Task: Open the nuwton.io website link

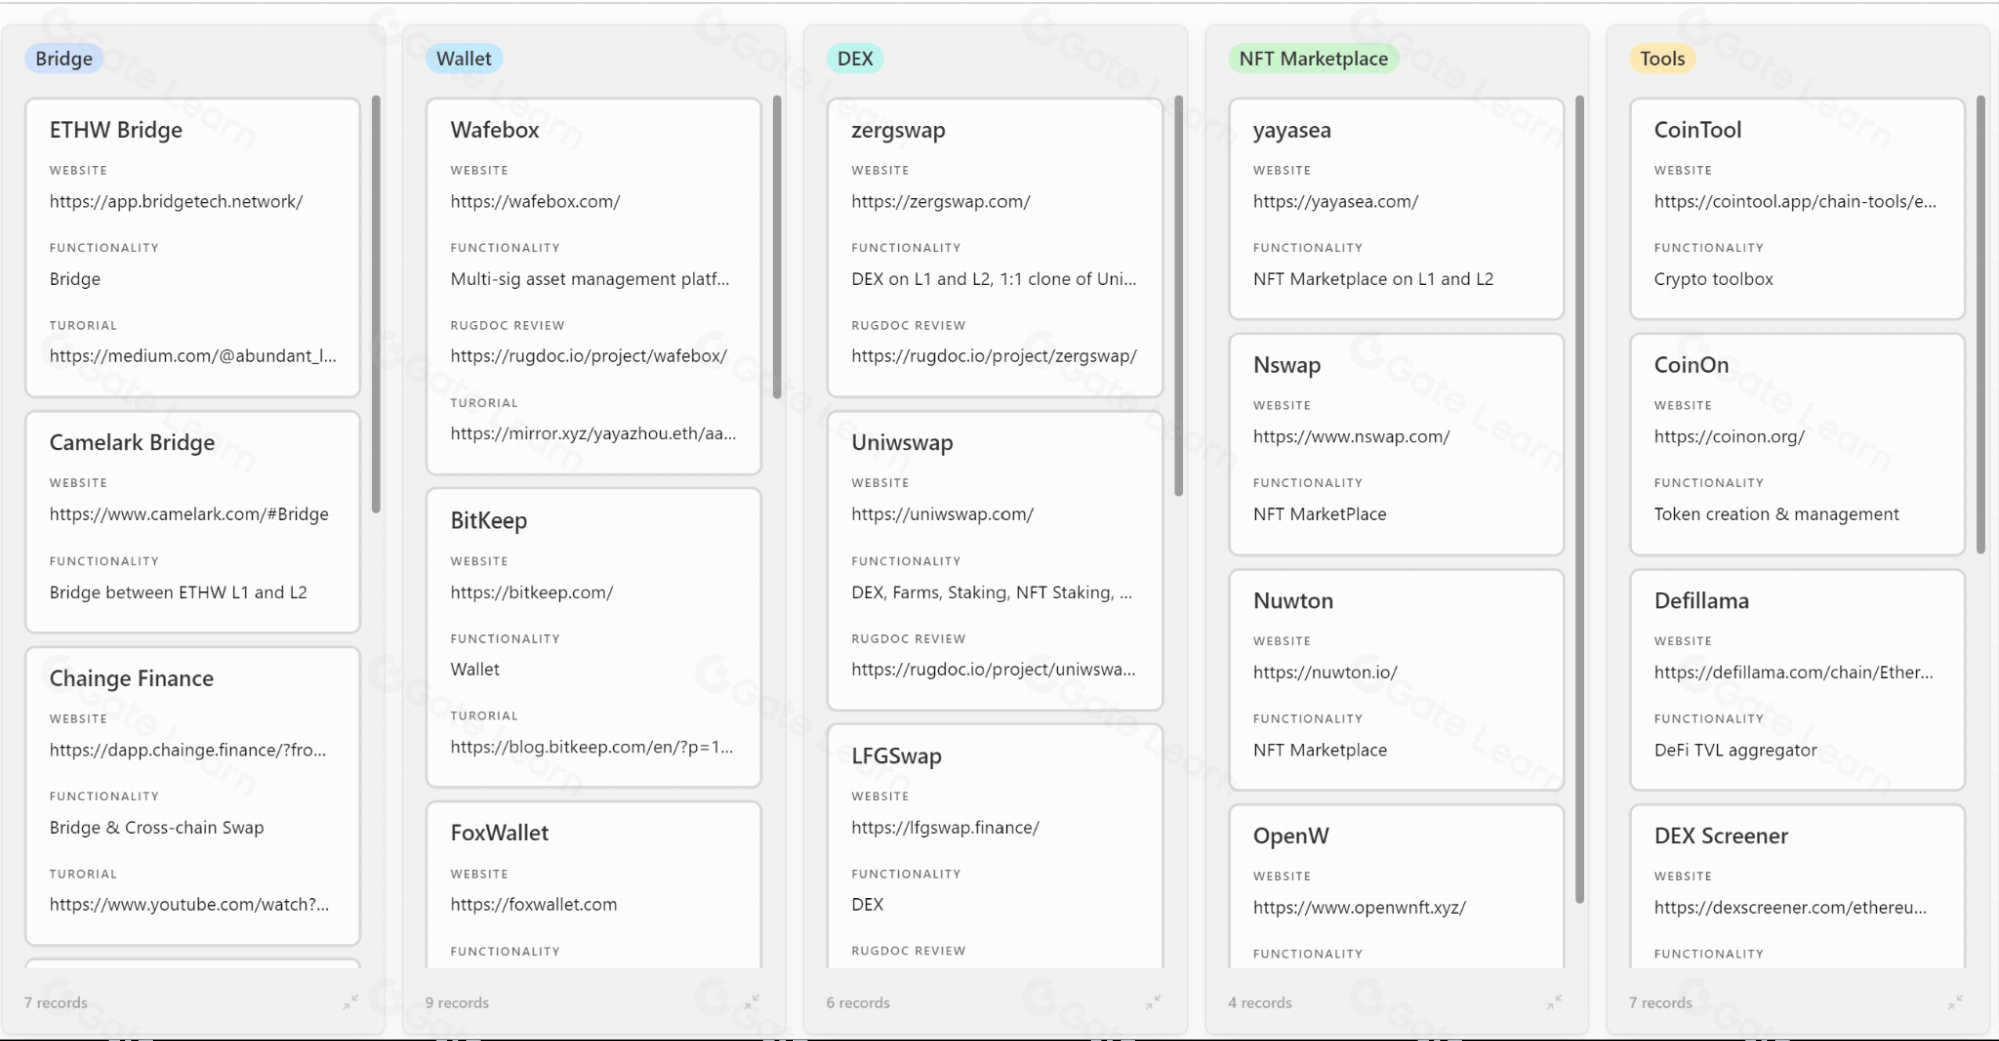Action: click(x=1325, y=672)
